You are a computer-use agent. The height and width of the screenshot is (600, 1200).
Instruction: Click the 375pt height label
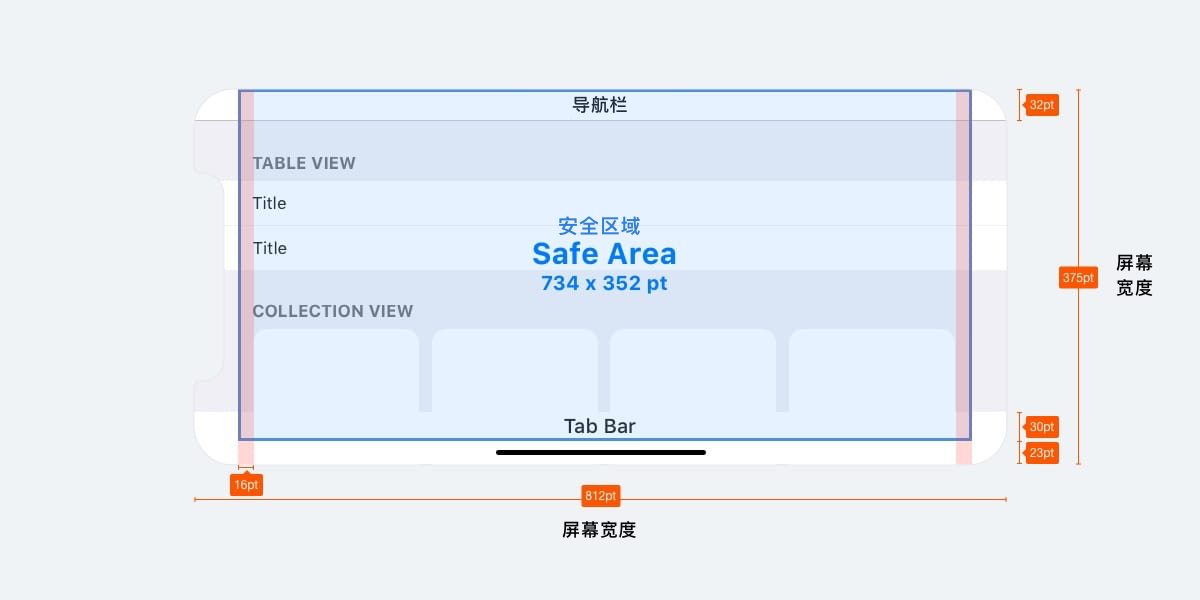[1078, 278]
